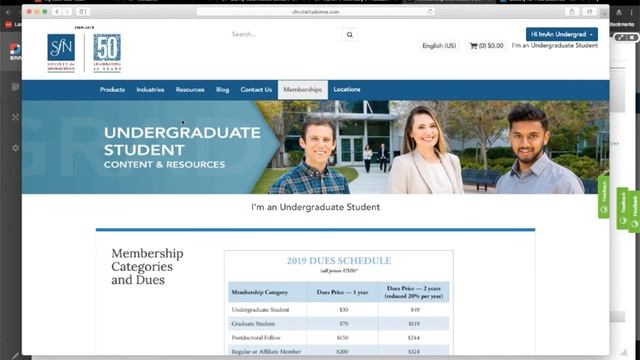640x360 pixels.
Task: Click the Safari address bar
Action: [316, 12]
